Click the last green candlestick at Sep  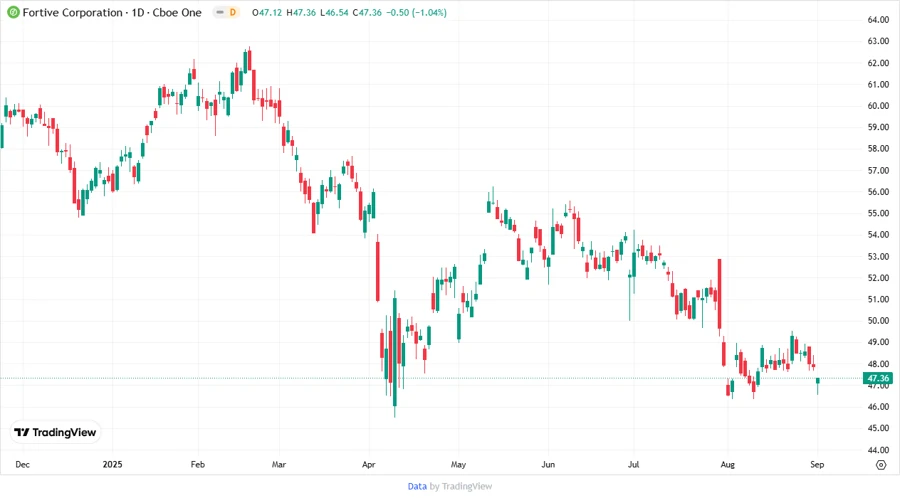pos(818,384)
